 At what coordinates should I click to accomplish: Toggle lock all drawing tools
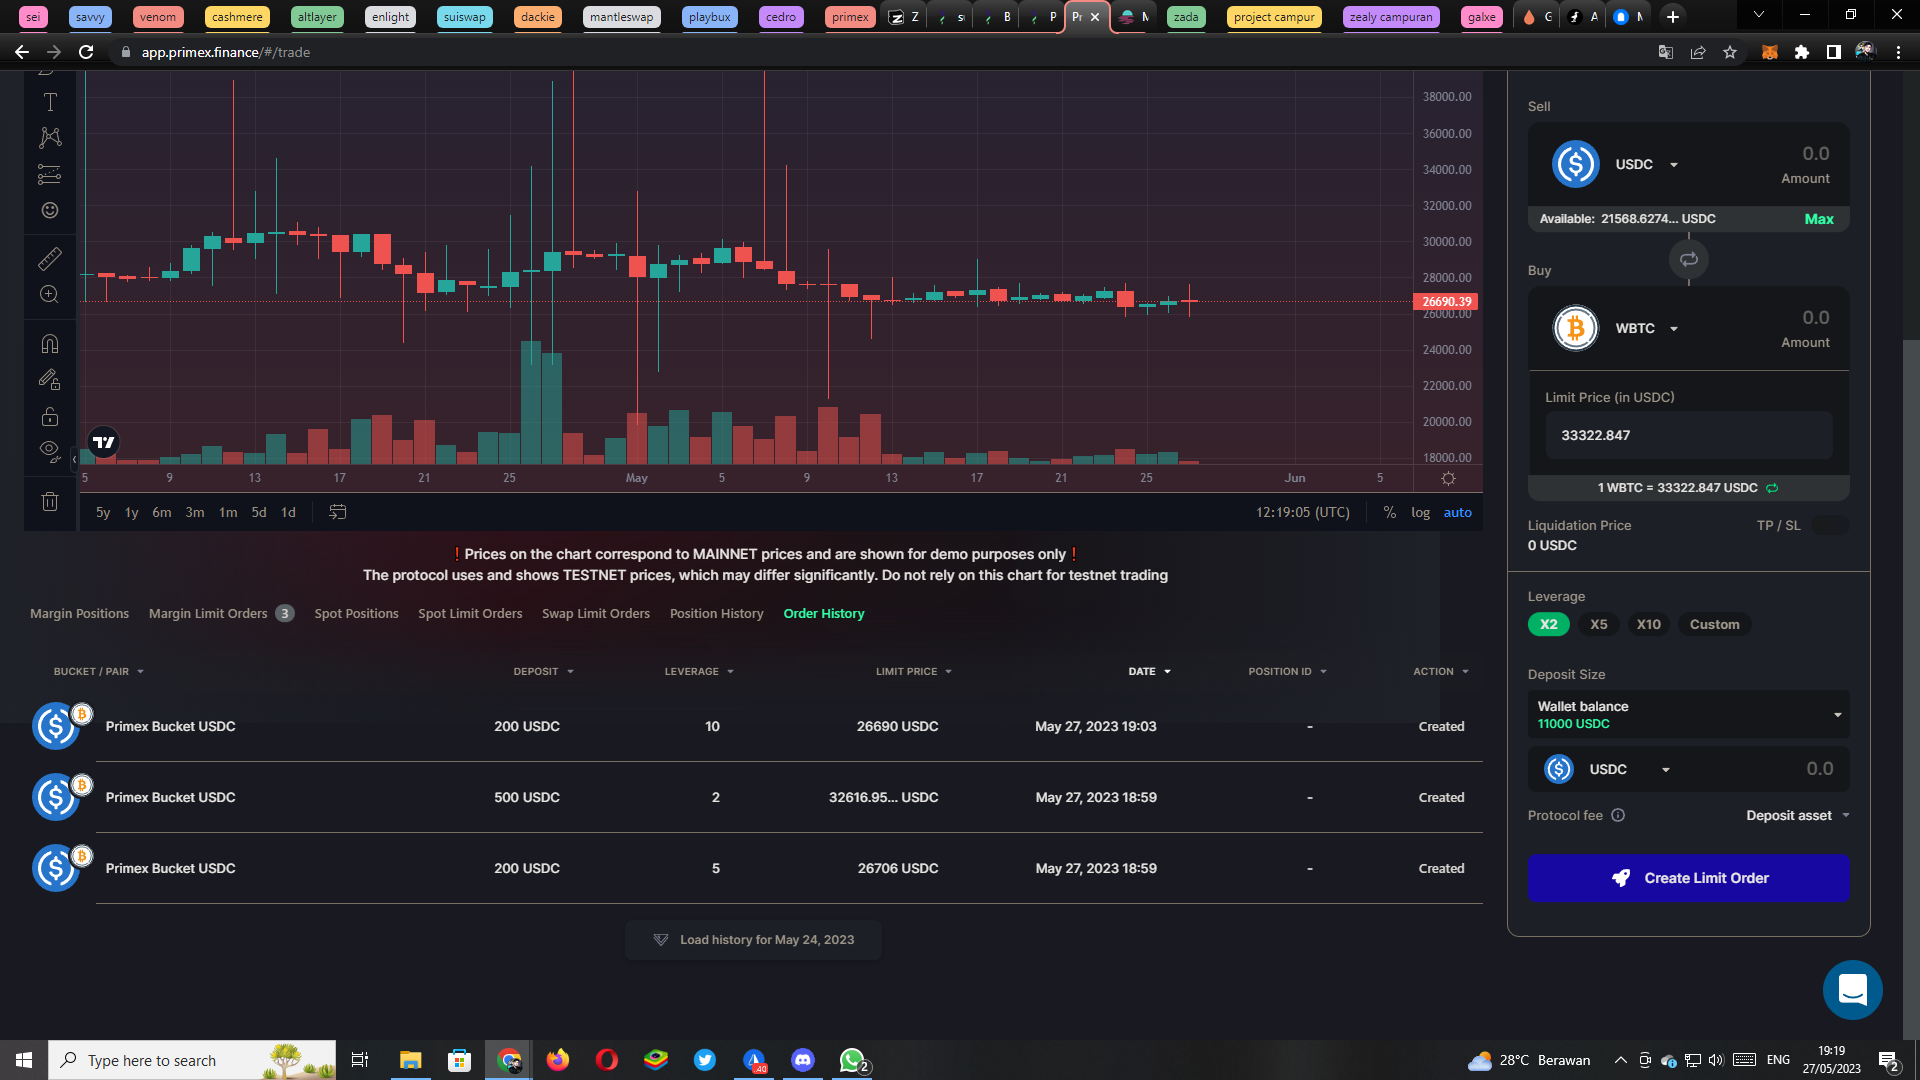50,416
